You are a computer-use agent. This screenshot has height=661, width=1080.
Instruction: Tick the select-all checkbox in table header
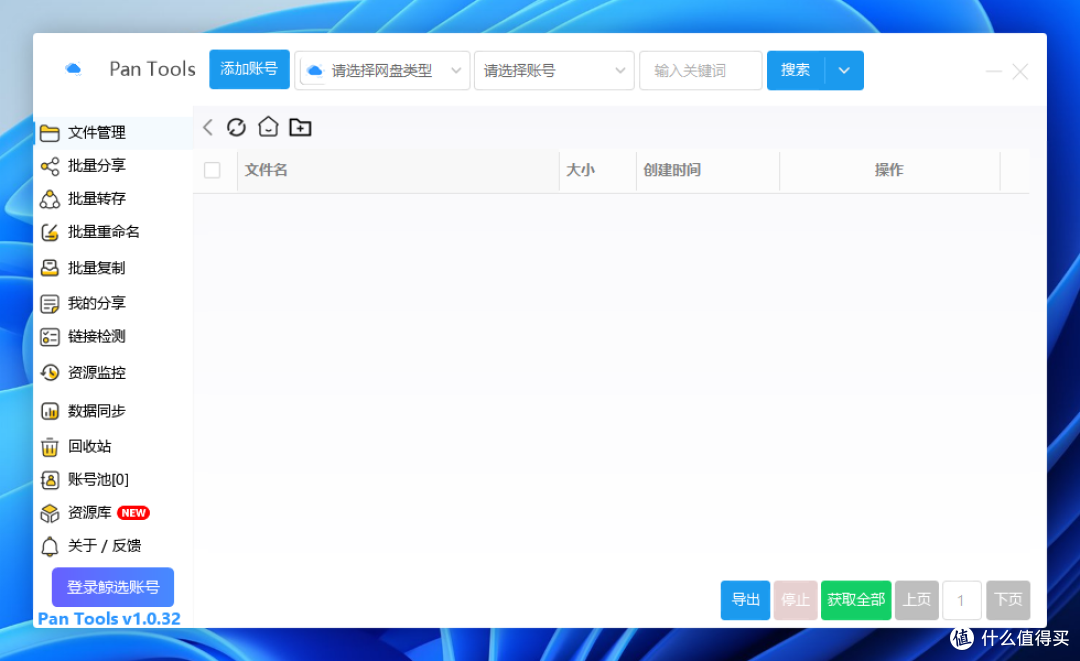212,170
